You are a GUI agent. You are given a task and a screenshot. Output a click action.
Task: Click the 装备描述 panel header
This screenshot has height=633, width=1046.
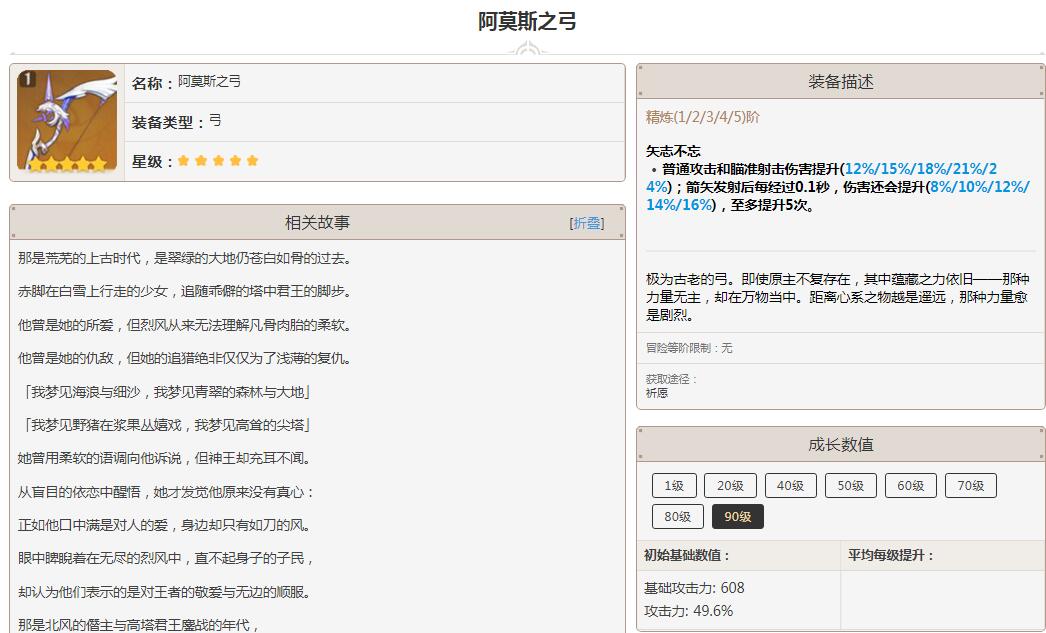[841, 81]
